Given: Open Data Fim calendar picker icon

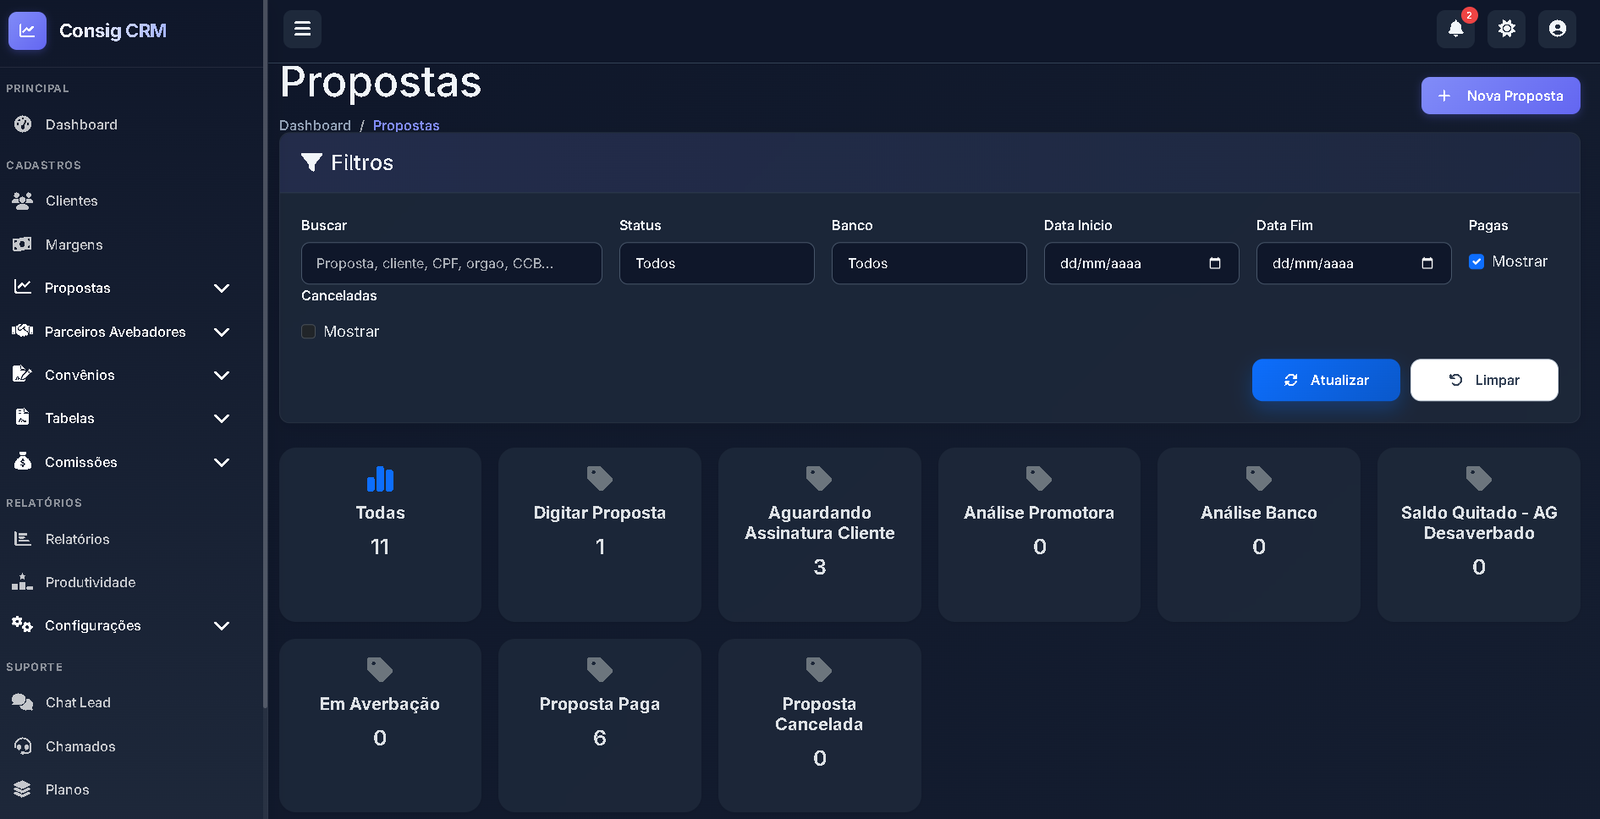Looking at the screenshot, I should (x=1427, y=263).
